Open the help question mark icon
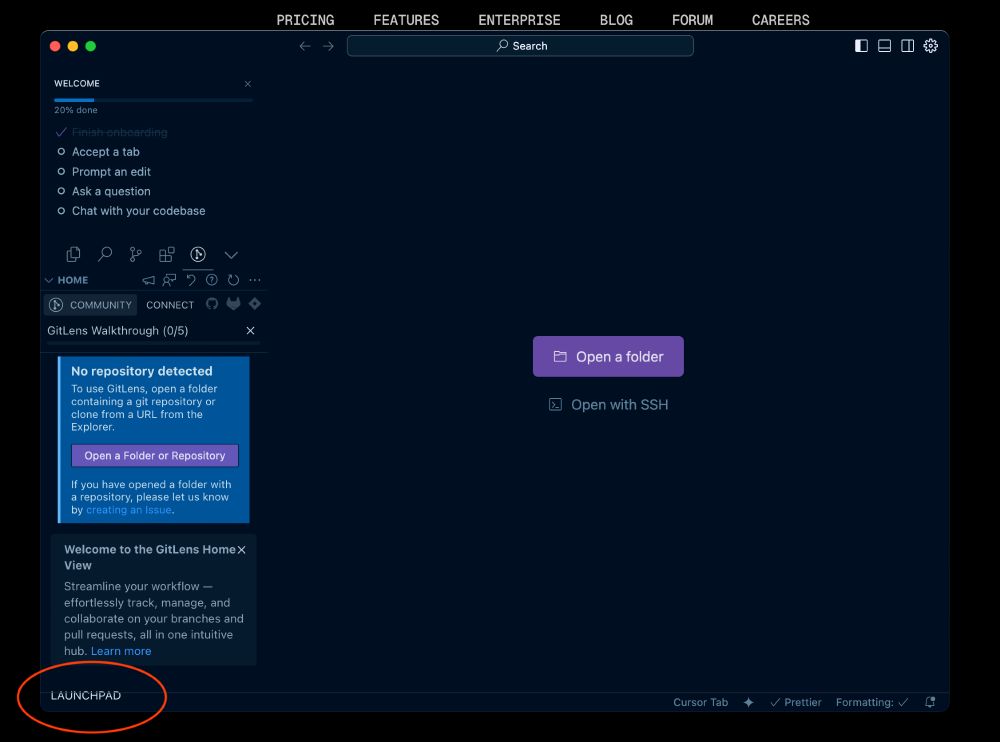 pyautogui.click(x=212, y=280)
